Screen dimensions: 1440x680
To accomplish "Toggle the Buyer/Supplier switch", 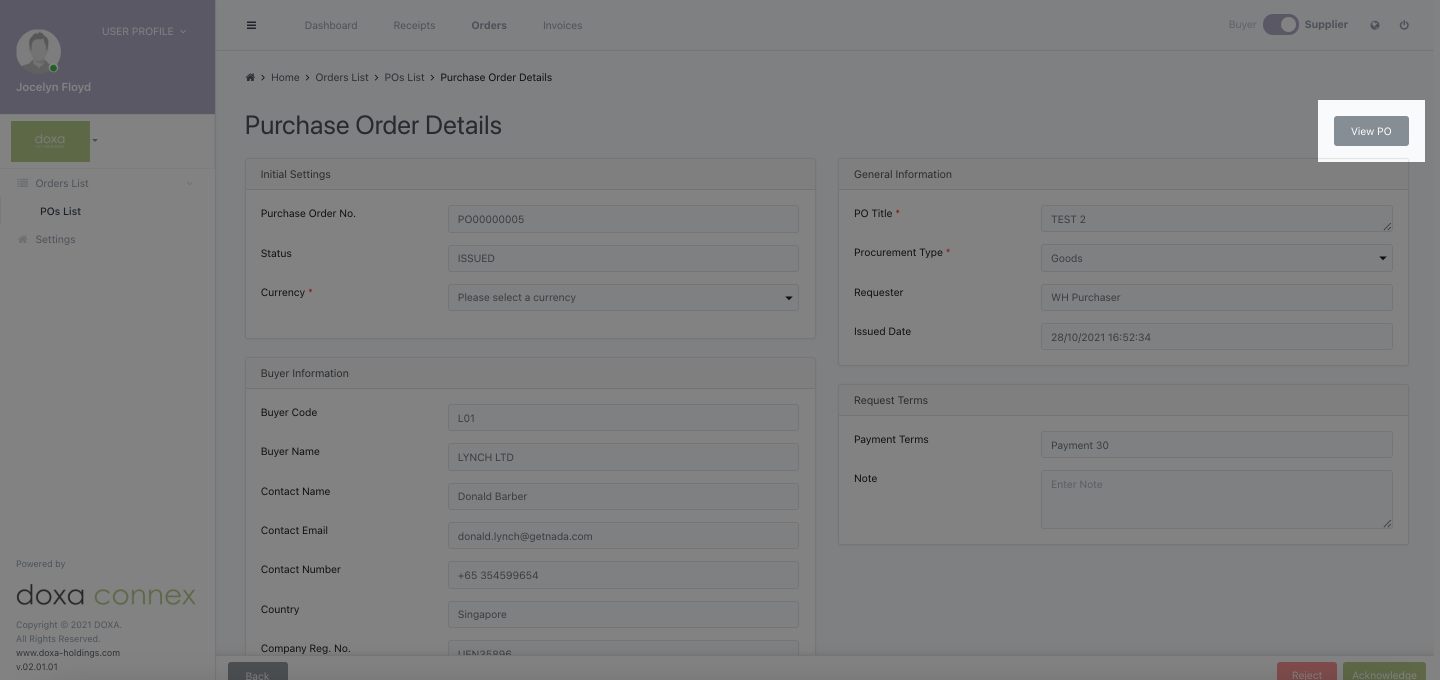I will tap(1280, 25).
